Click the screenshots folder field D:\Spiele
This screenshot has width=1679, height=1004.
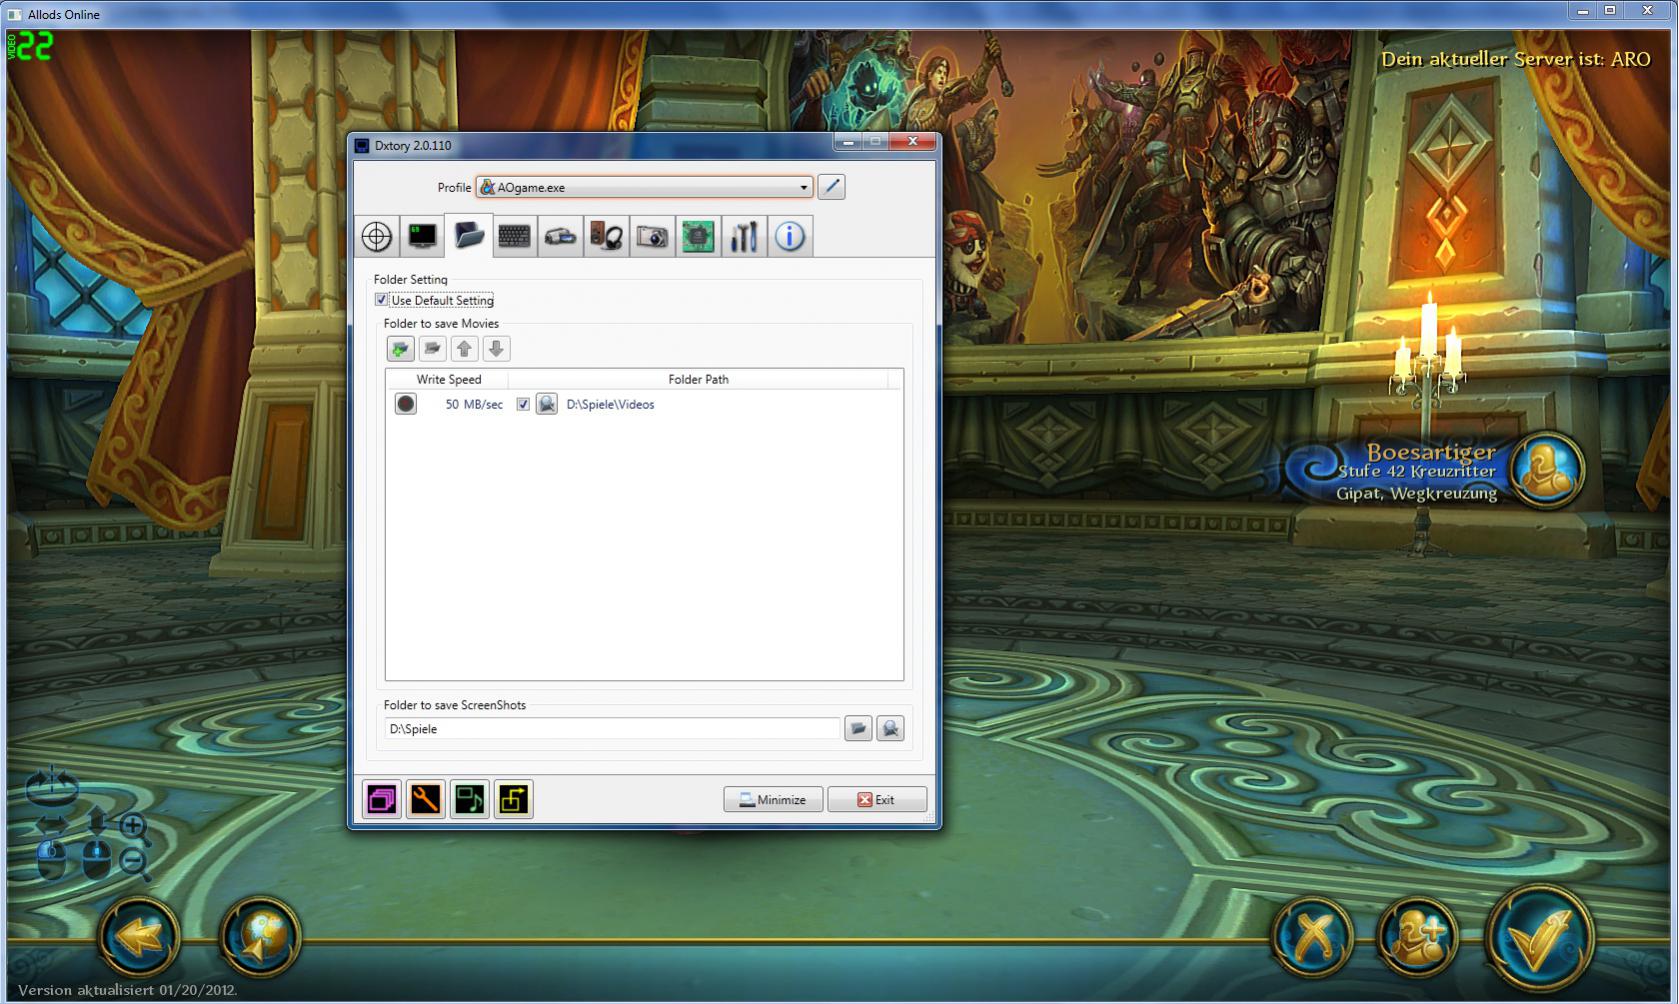point(612,729)
